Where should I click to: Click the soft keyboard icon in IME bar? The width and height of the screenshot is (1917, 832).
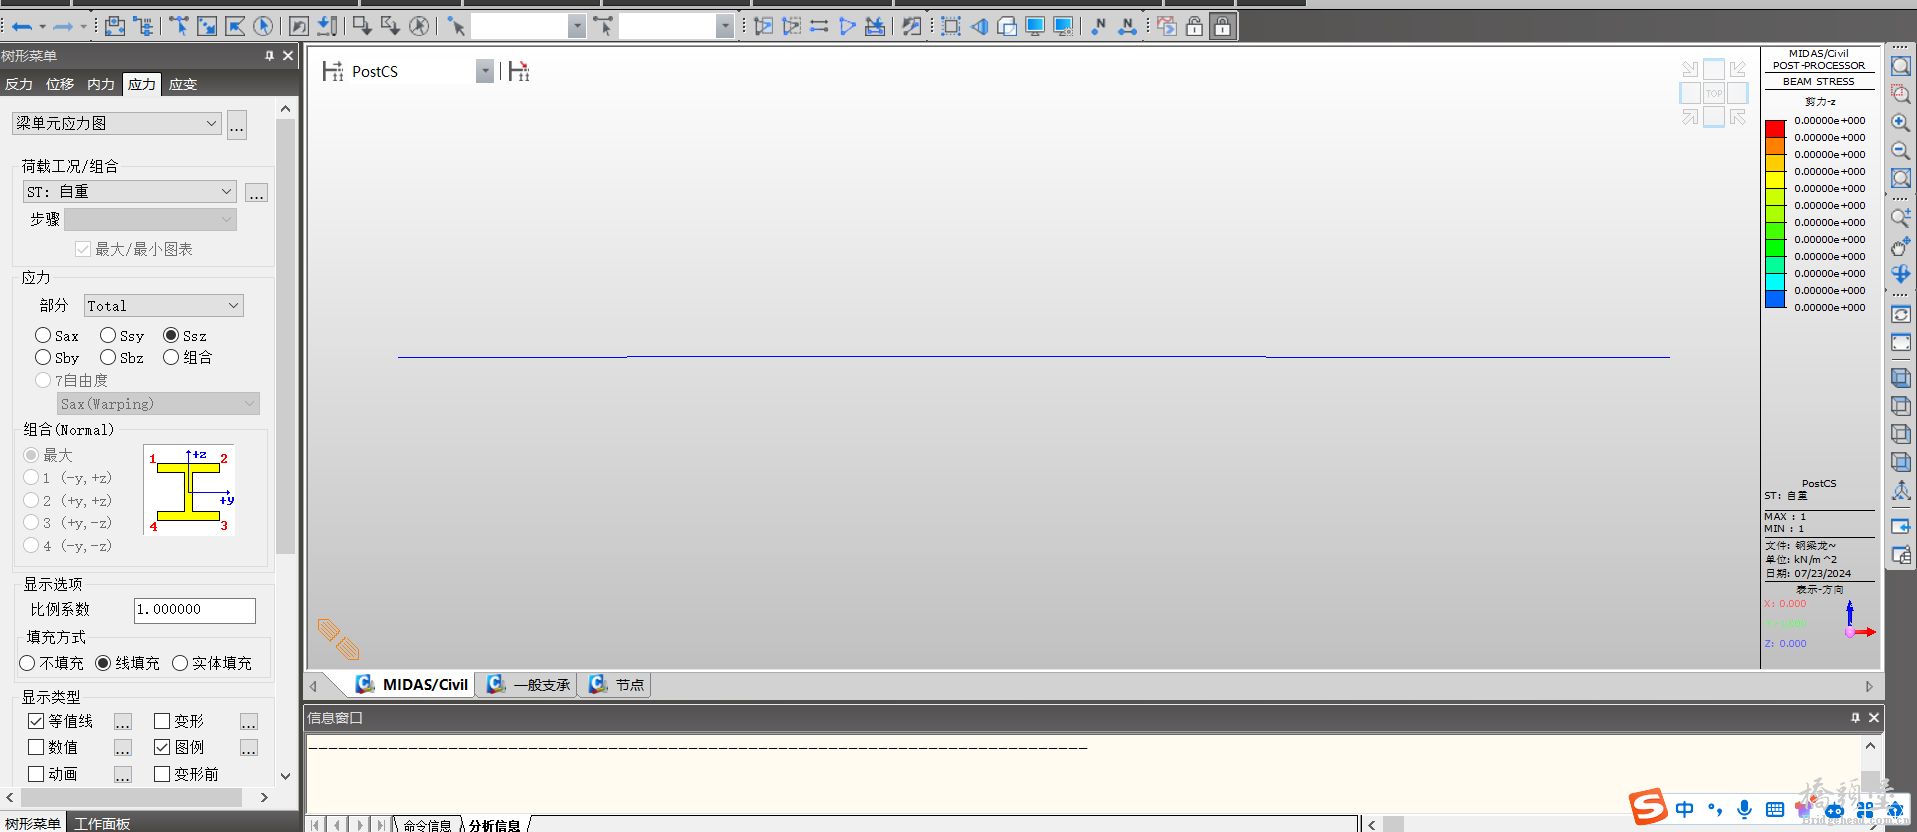[1775, 809]
